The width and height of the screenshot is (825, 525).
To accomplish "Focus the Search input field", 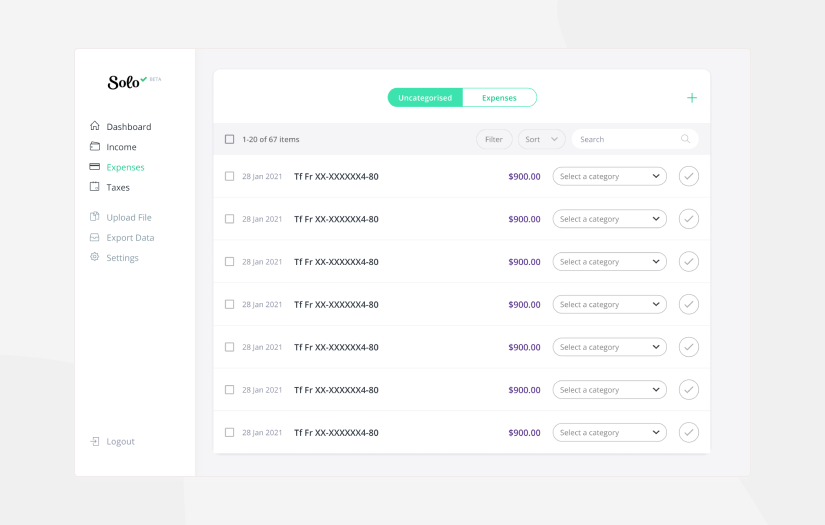I will coord(635,139).
